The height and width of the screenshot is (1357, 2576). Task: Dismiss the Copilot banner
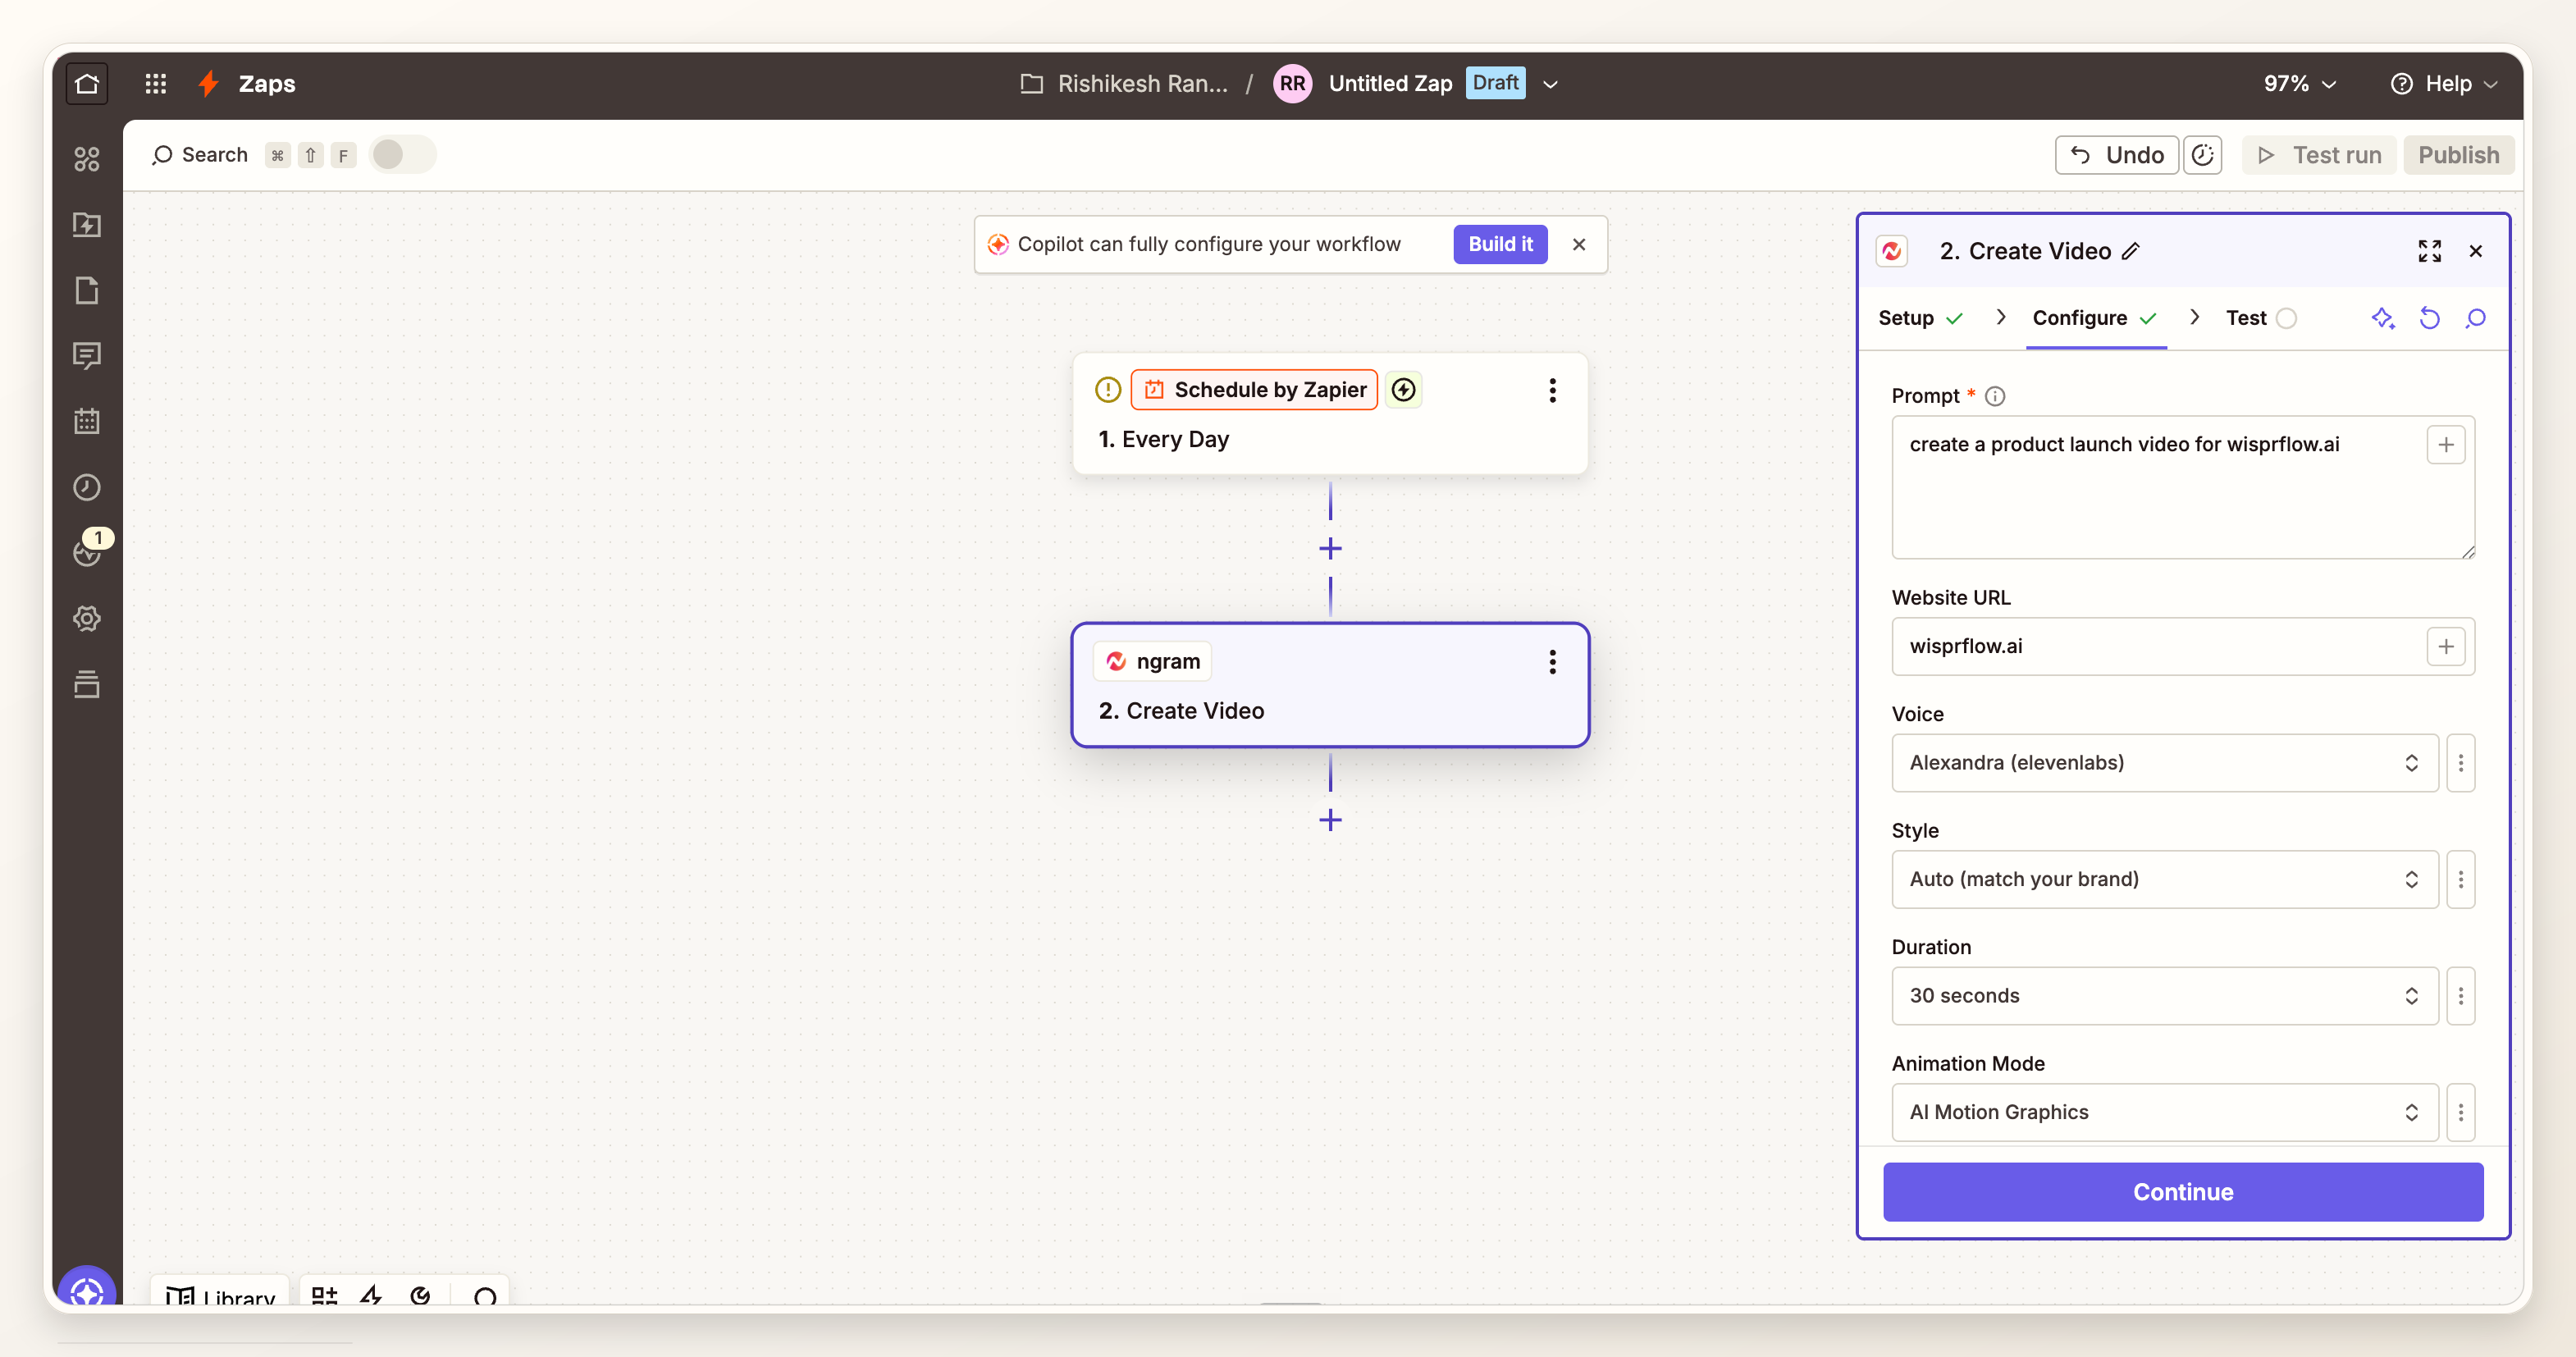tap(1579, 244)
